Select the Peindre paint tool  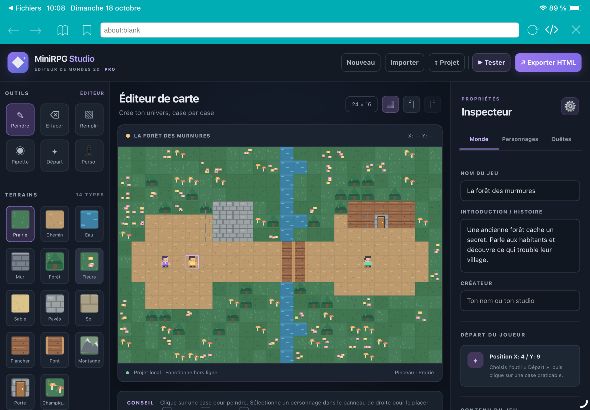(x=20, y=119)
